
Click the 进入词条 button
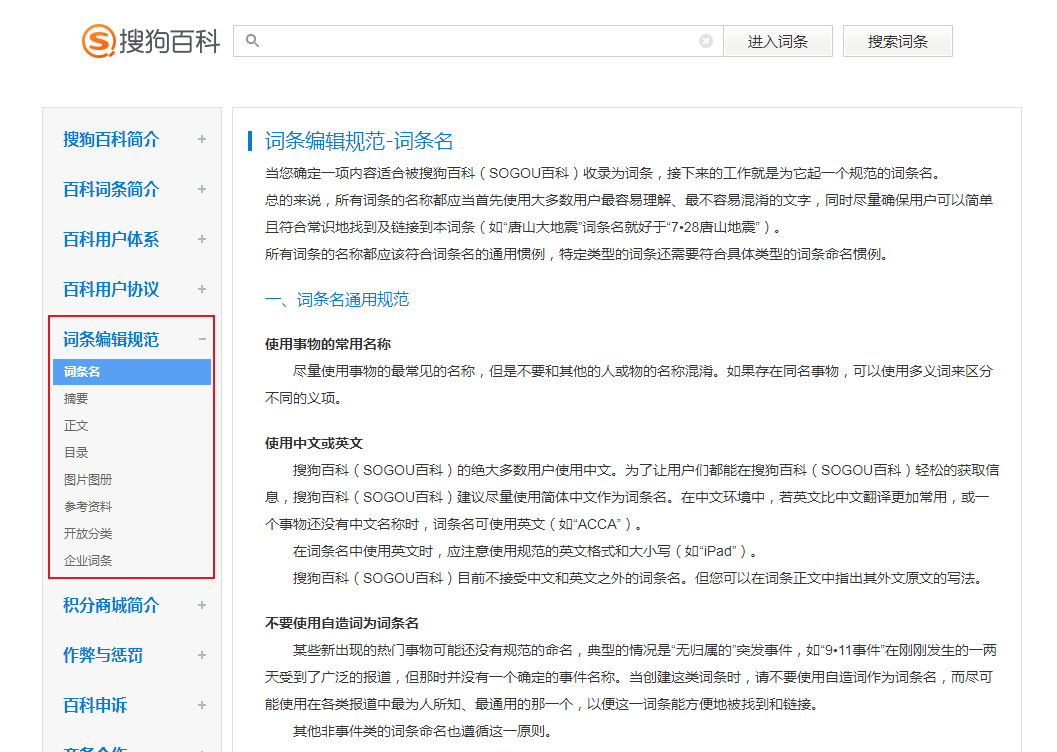click(778, 41)
